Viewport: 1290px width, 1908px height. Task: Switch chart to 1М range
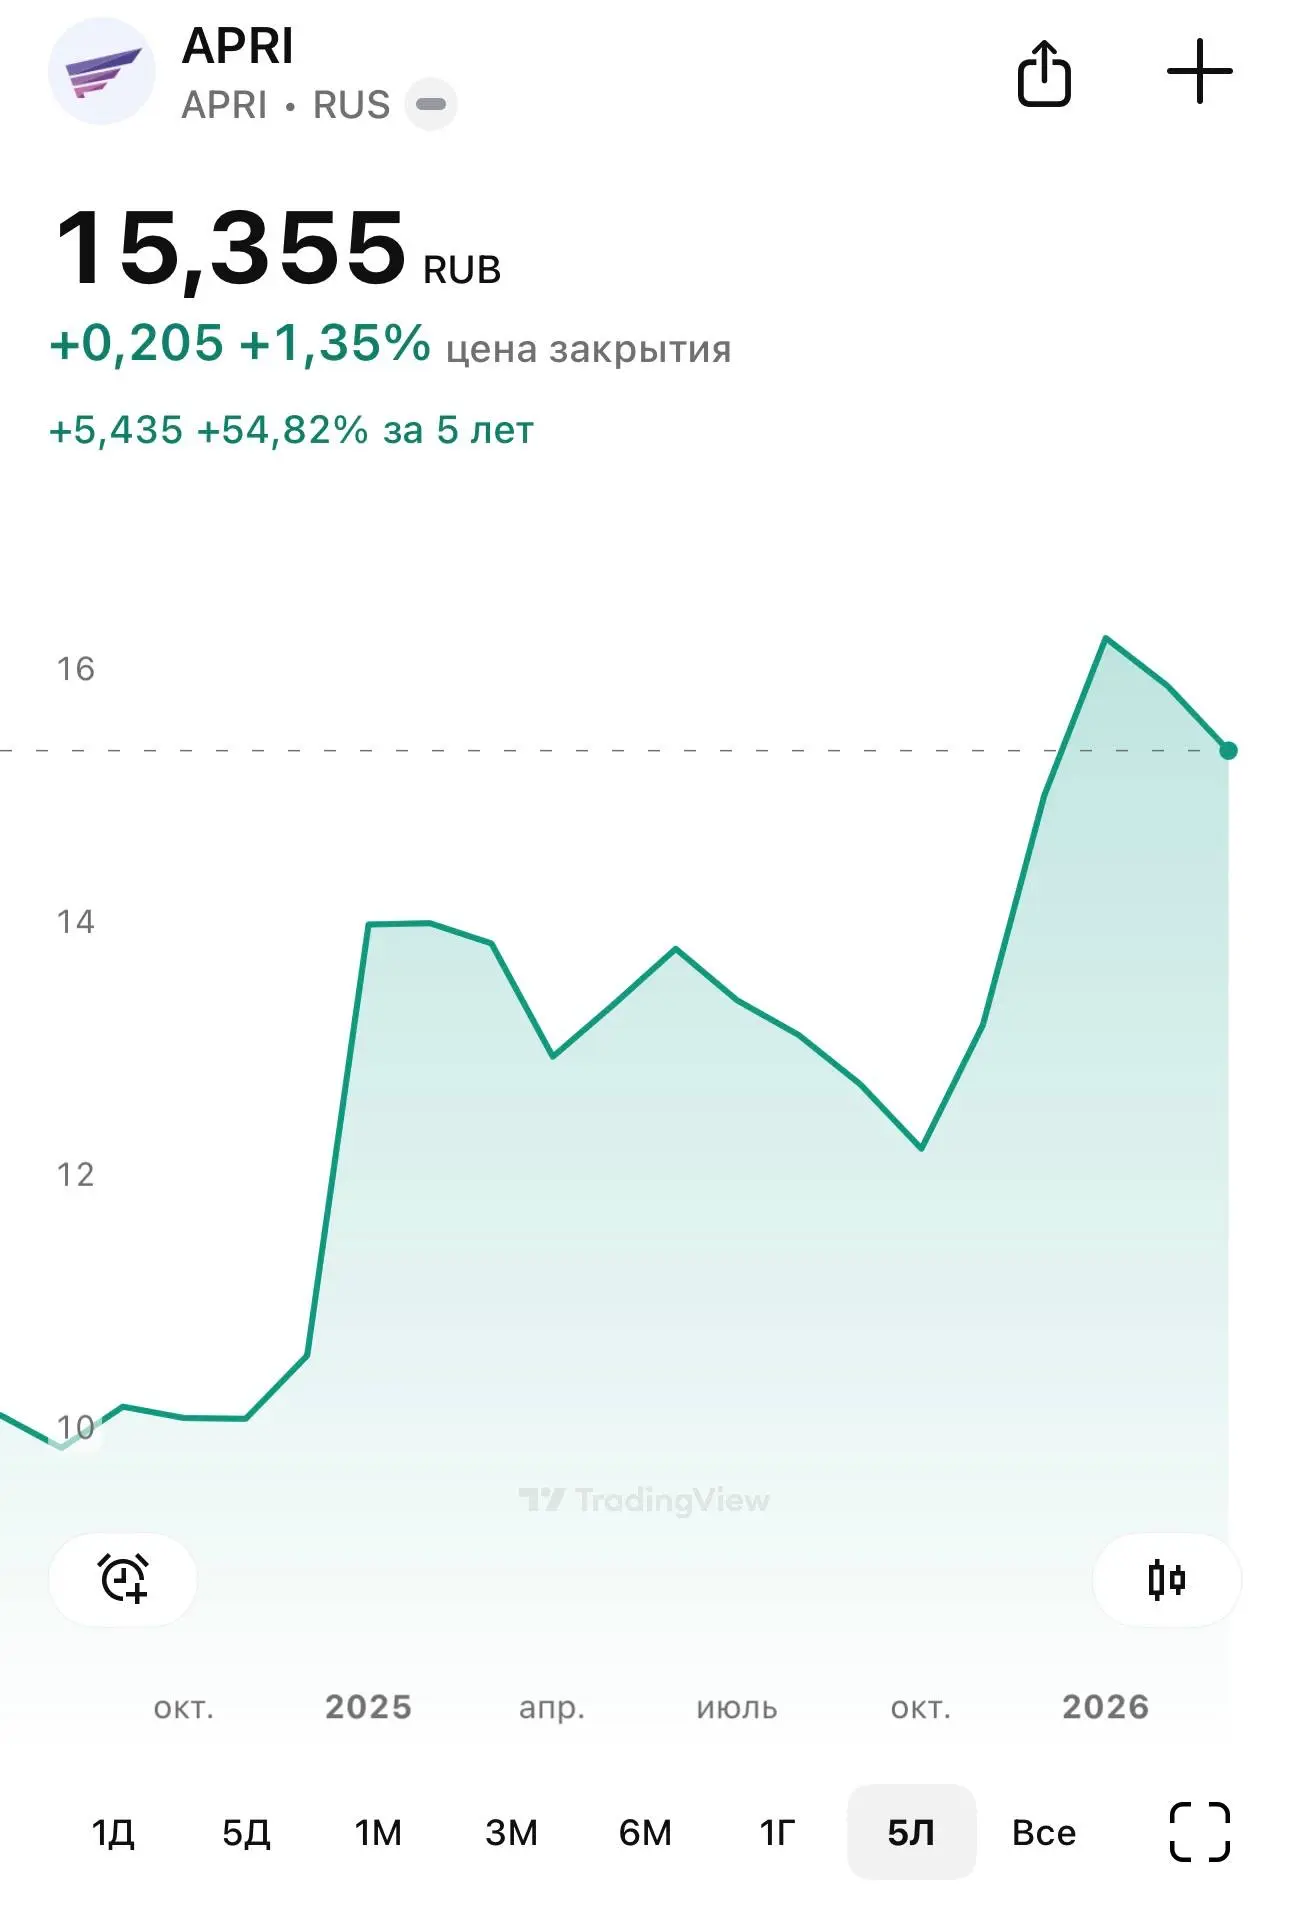click(378, 1832)
